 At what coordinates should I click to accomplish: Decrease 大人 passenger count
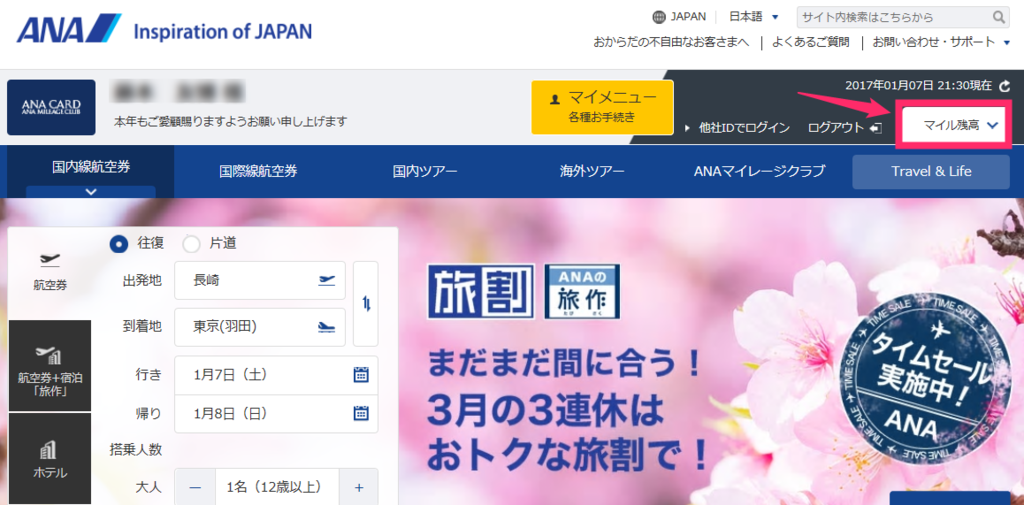195,487
